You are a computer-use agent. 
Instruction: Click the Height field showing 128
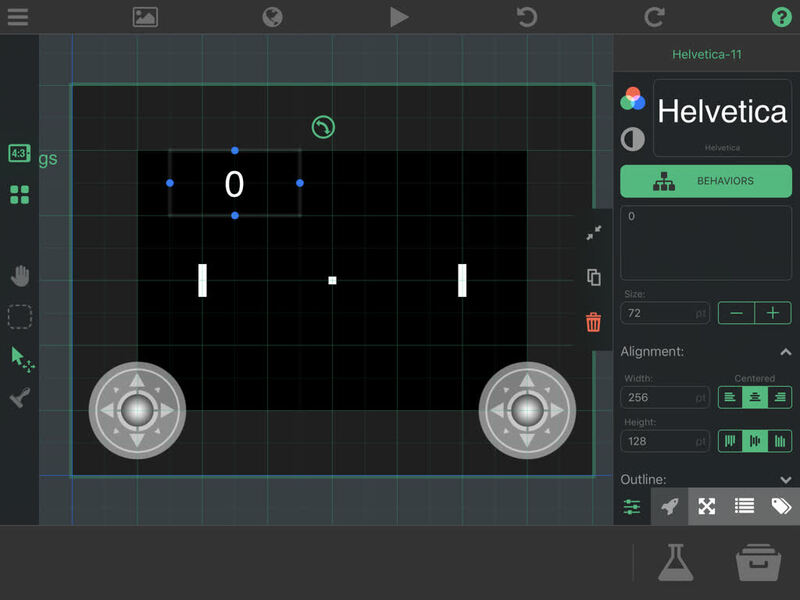click(665, 441)
